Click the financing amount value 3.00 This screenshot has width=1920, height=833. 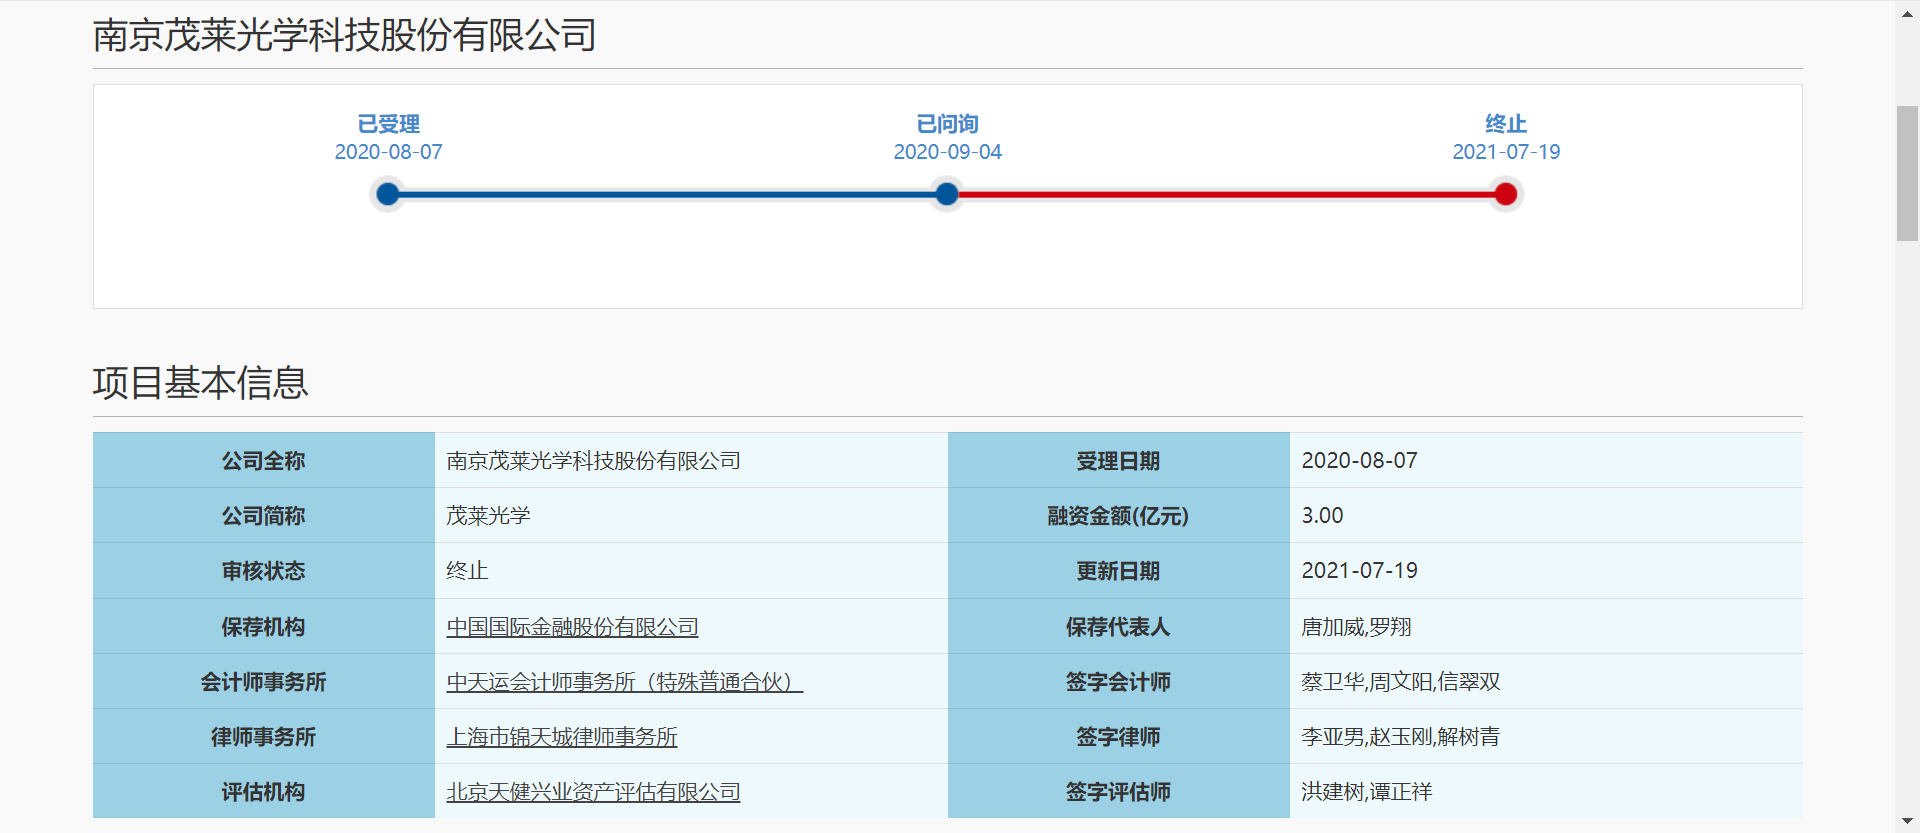click(1322, 516)
